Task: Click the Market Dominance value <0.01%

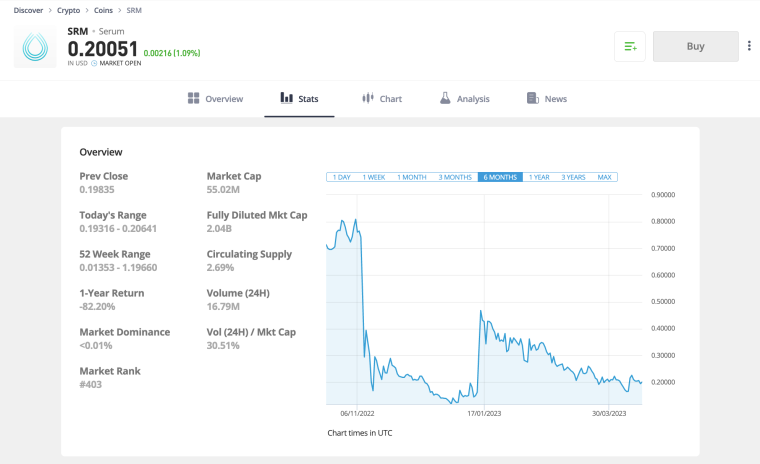Action: [96, 346]
